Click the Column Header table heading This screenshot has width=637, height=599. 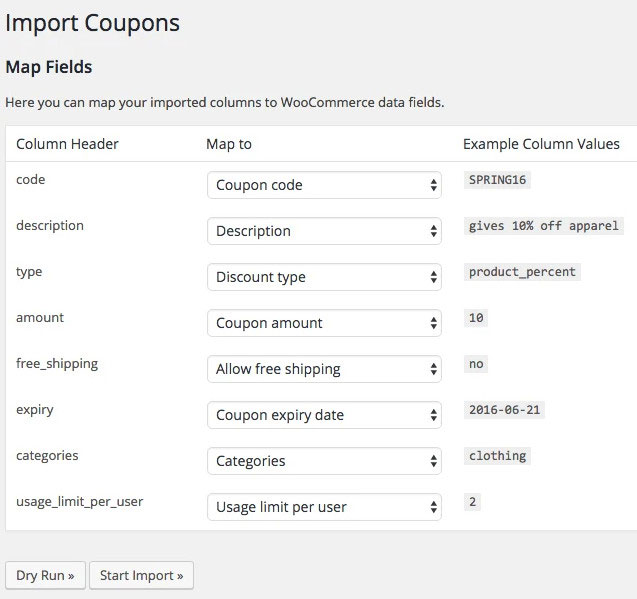click(67, 144)
